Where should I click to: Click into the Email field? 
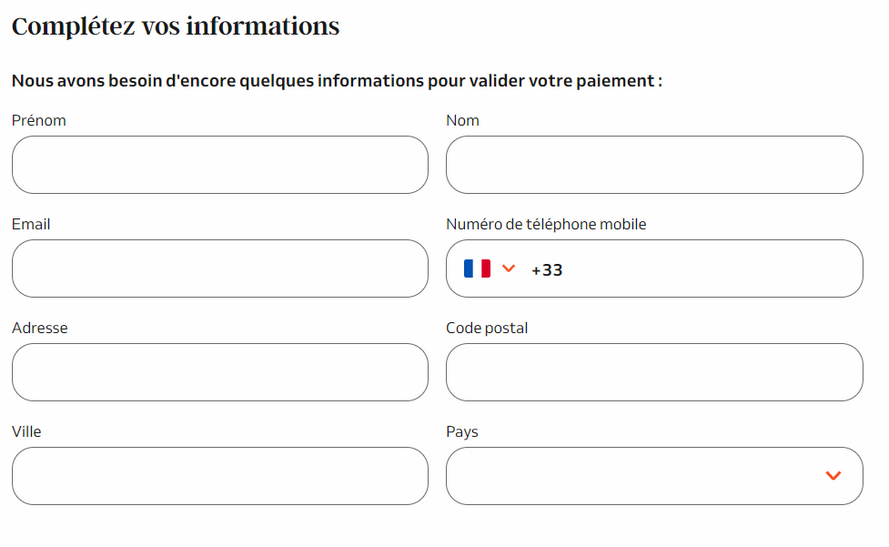[220, 268]
